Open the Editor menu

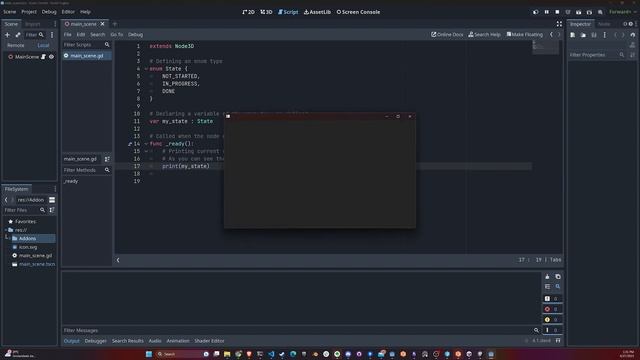pos(68,12)
